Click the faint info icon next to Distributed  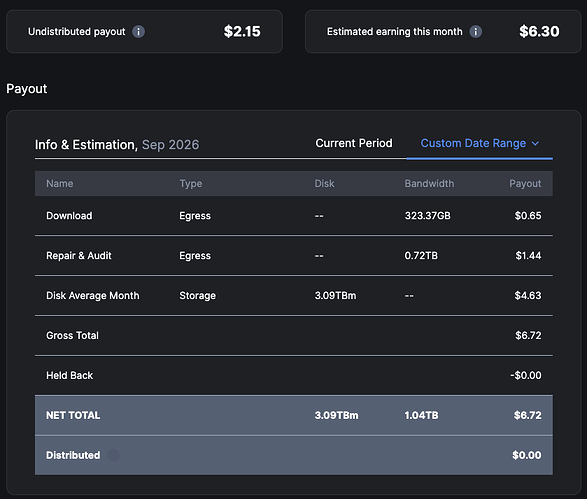pyautogui.click(x=113, y=455)
